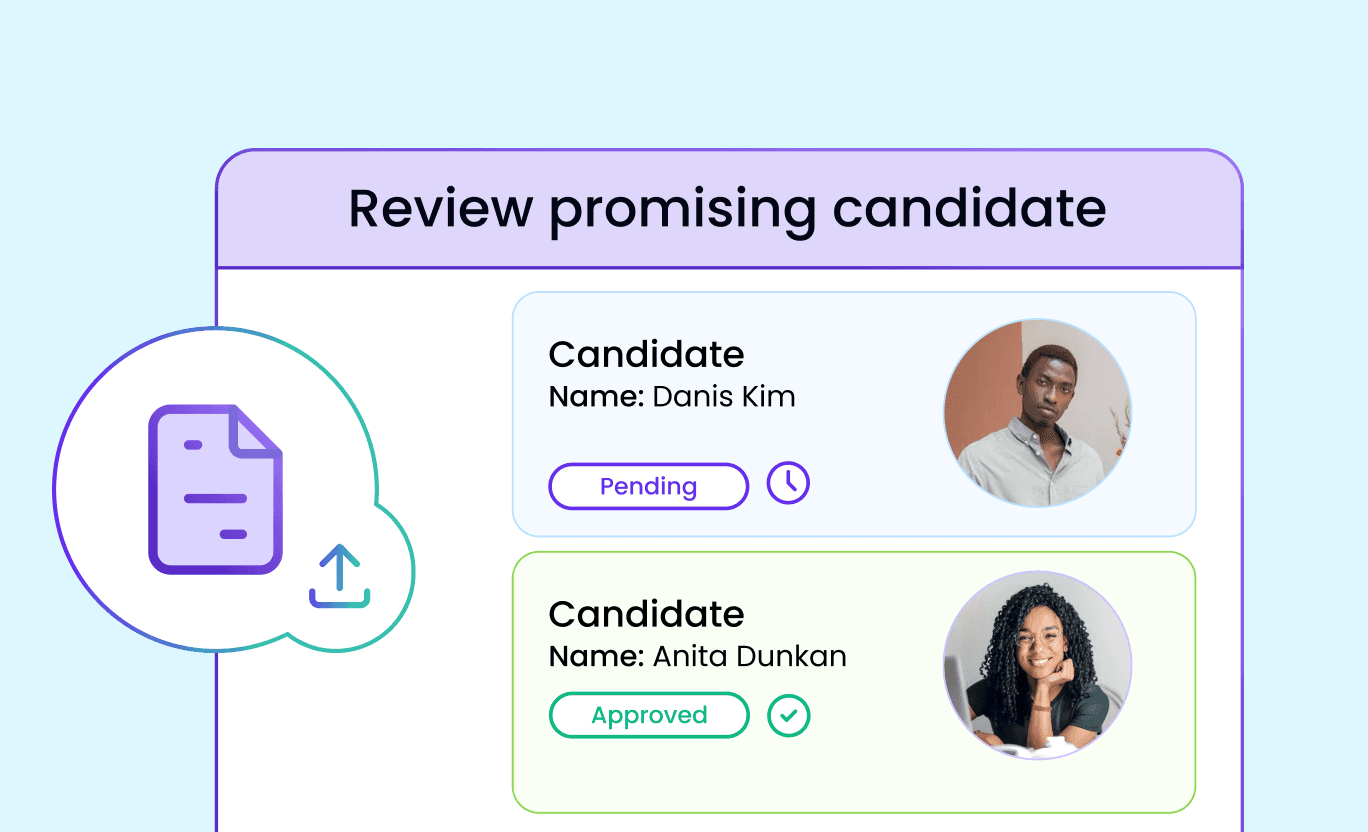
Task: Select the green approved candidate card
Action: click(854, 682)
